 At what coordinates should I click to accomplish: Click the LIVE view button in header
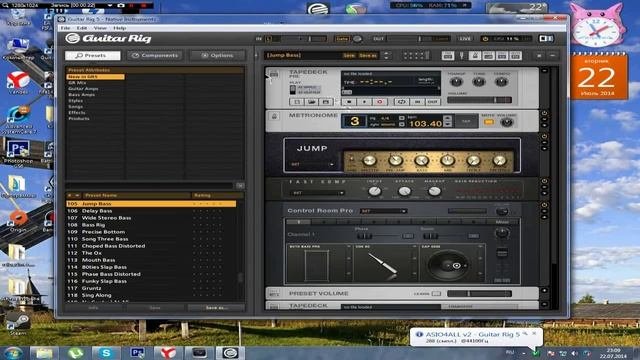[465, 39]
